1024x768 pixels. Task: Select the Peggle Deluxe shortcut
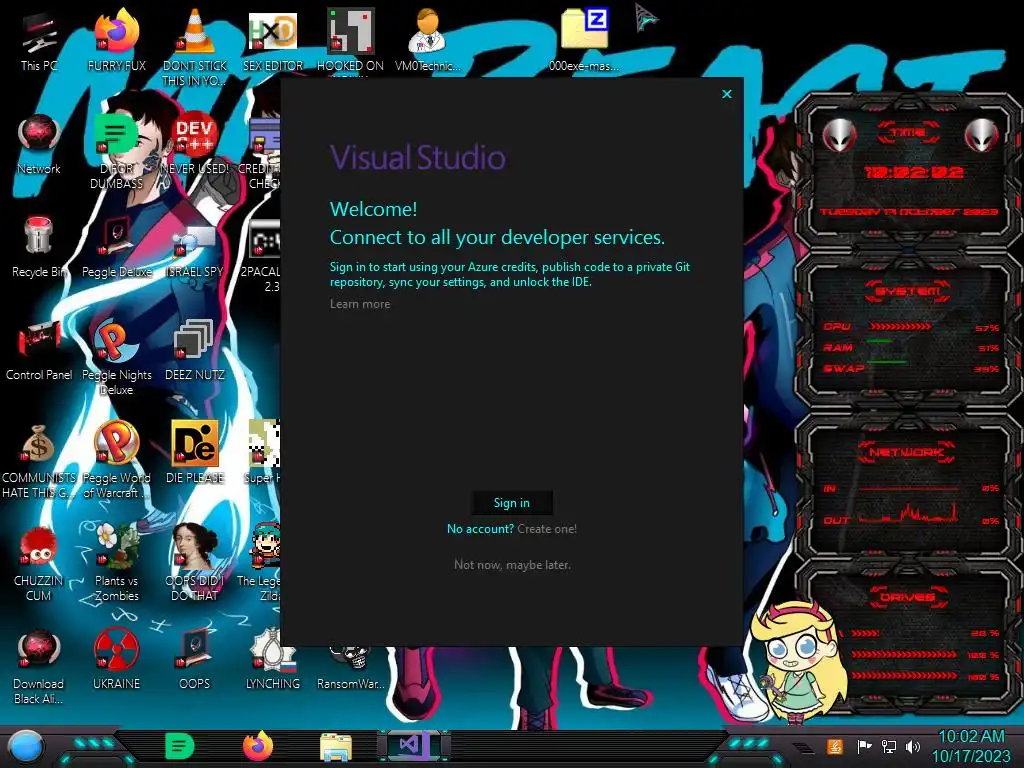tap(117, 247)
